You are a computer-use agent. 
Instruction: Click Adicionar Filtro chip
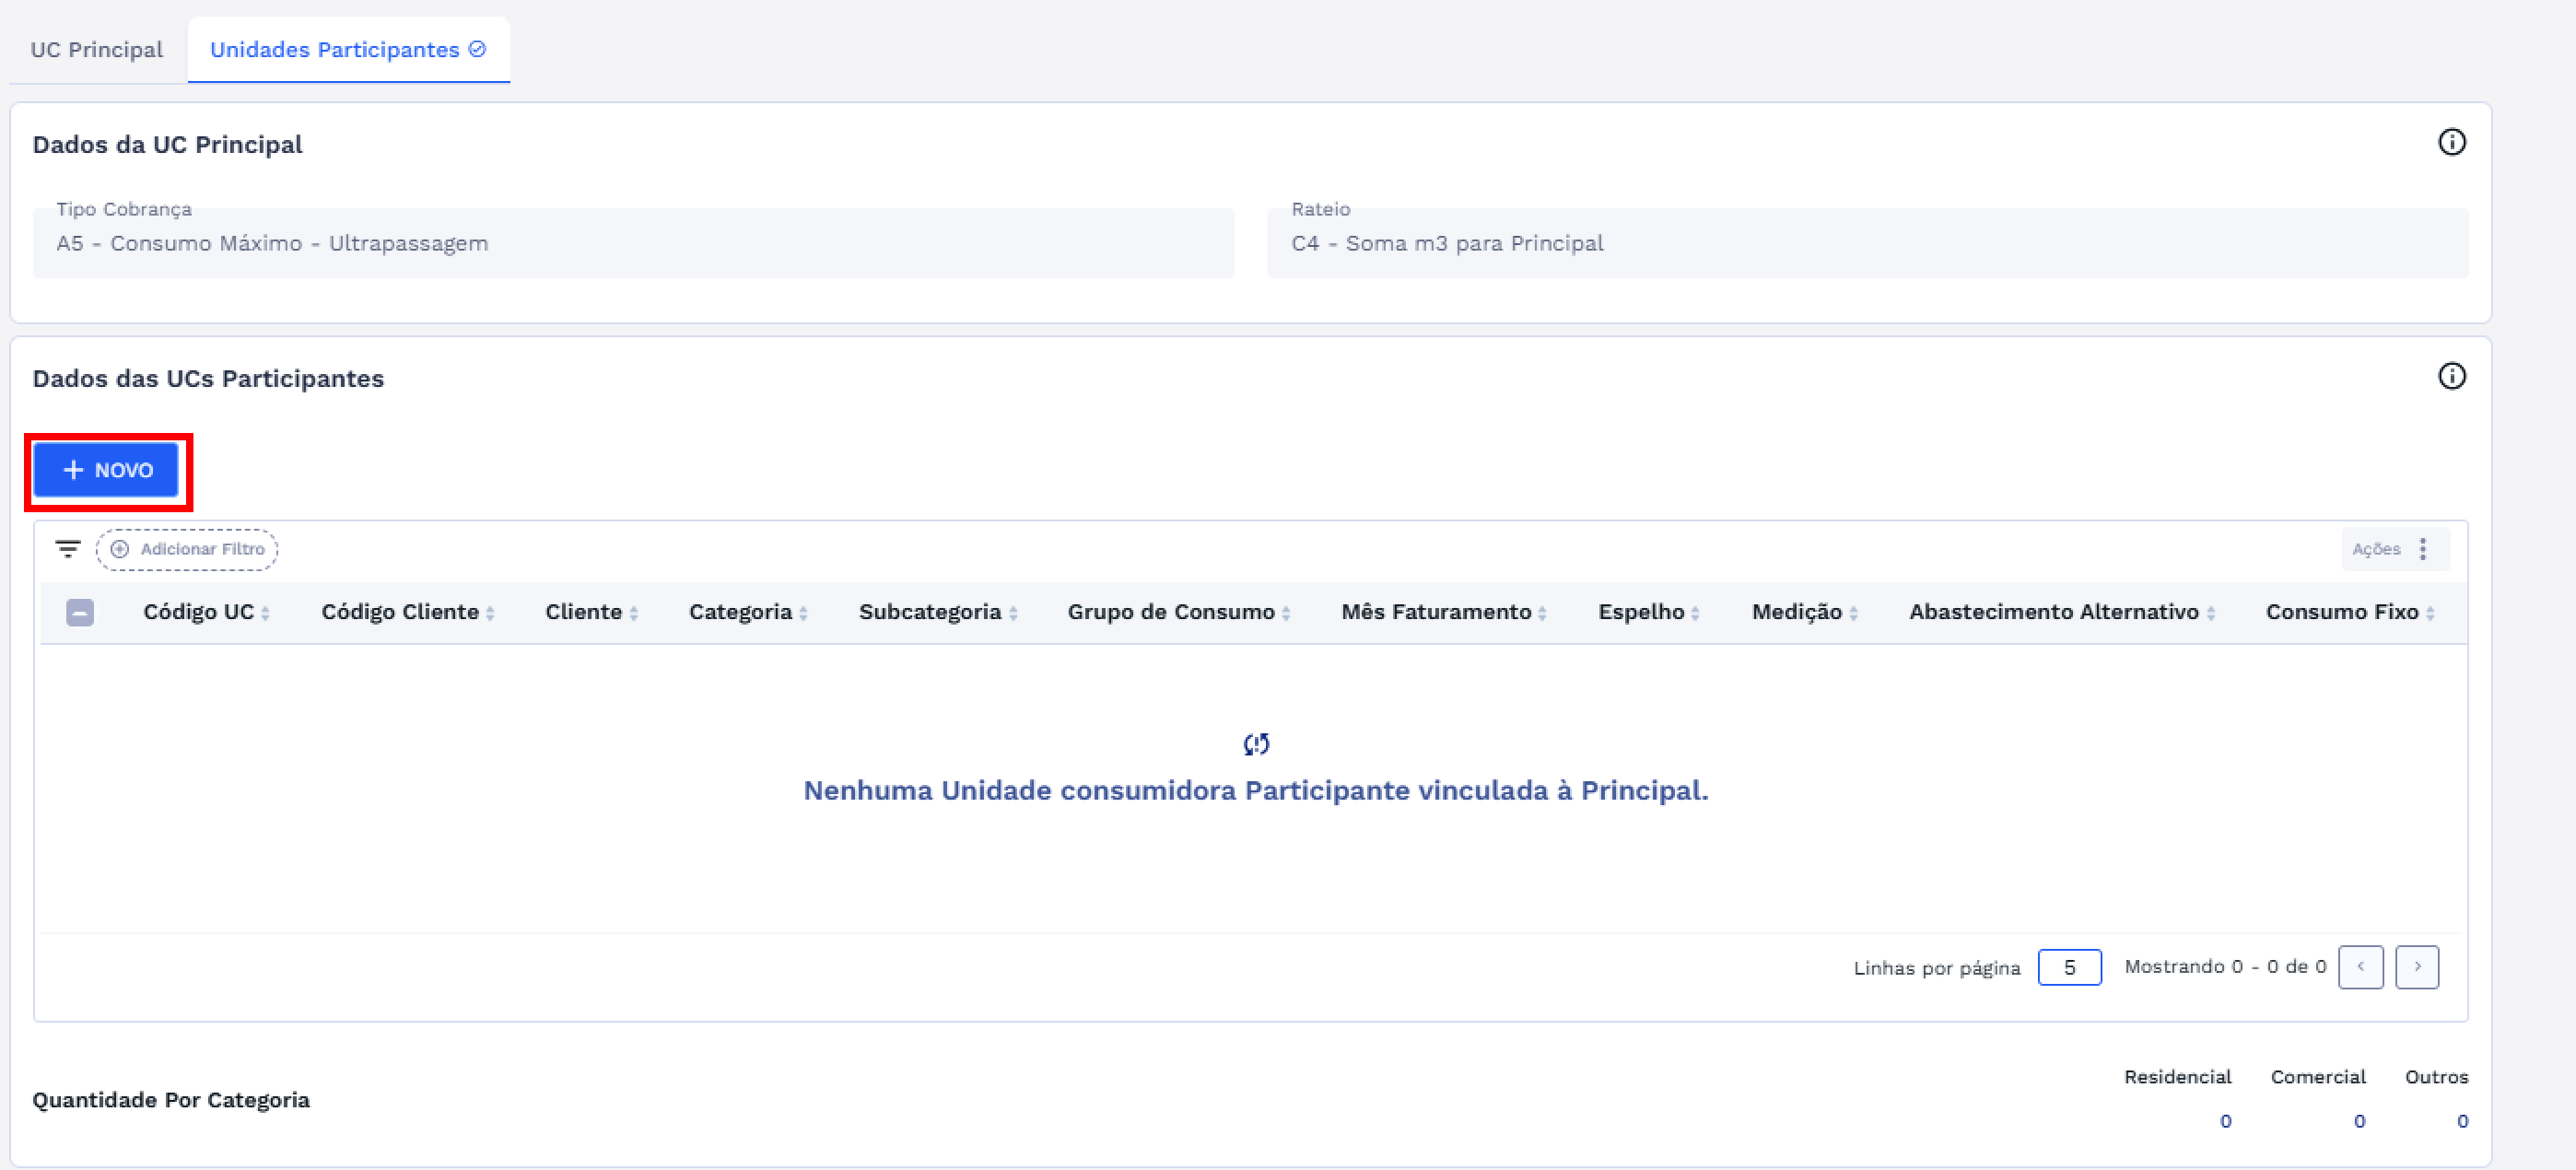pyautogui.click(x=187, y=549)
